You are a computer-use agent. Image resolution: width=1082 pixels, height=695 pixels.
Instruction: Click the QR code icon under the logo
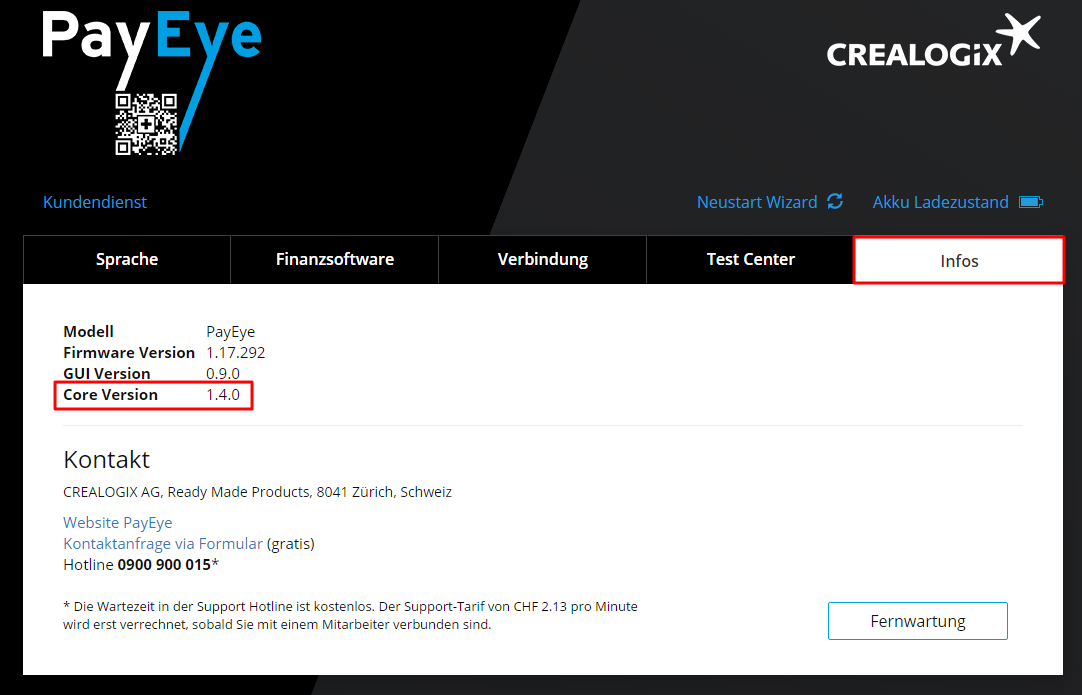[x=146, y=124]
